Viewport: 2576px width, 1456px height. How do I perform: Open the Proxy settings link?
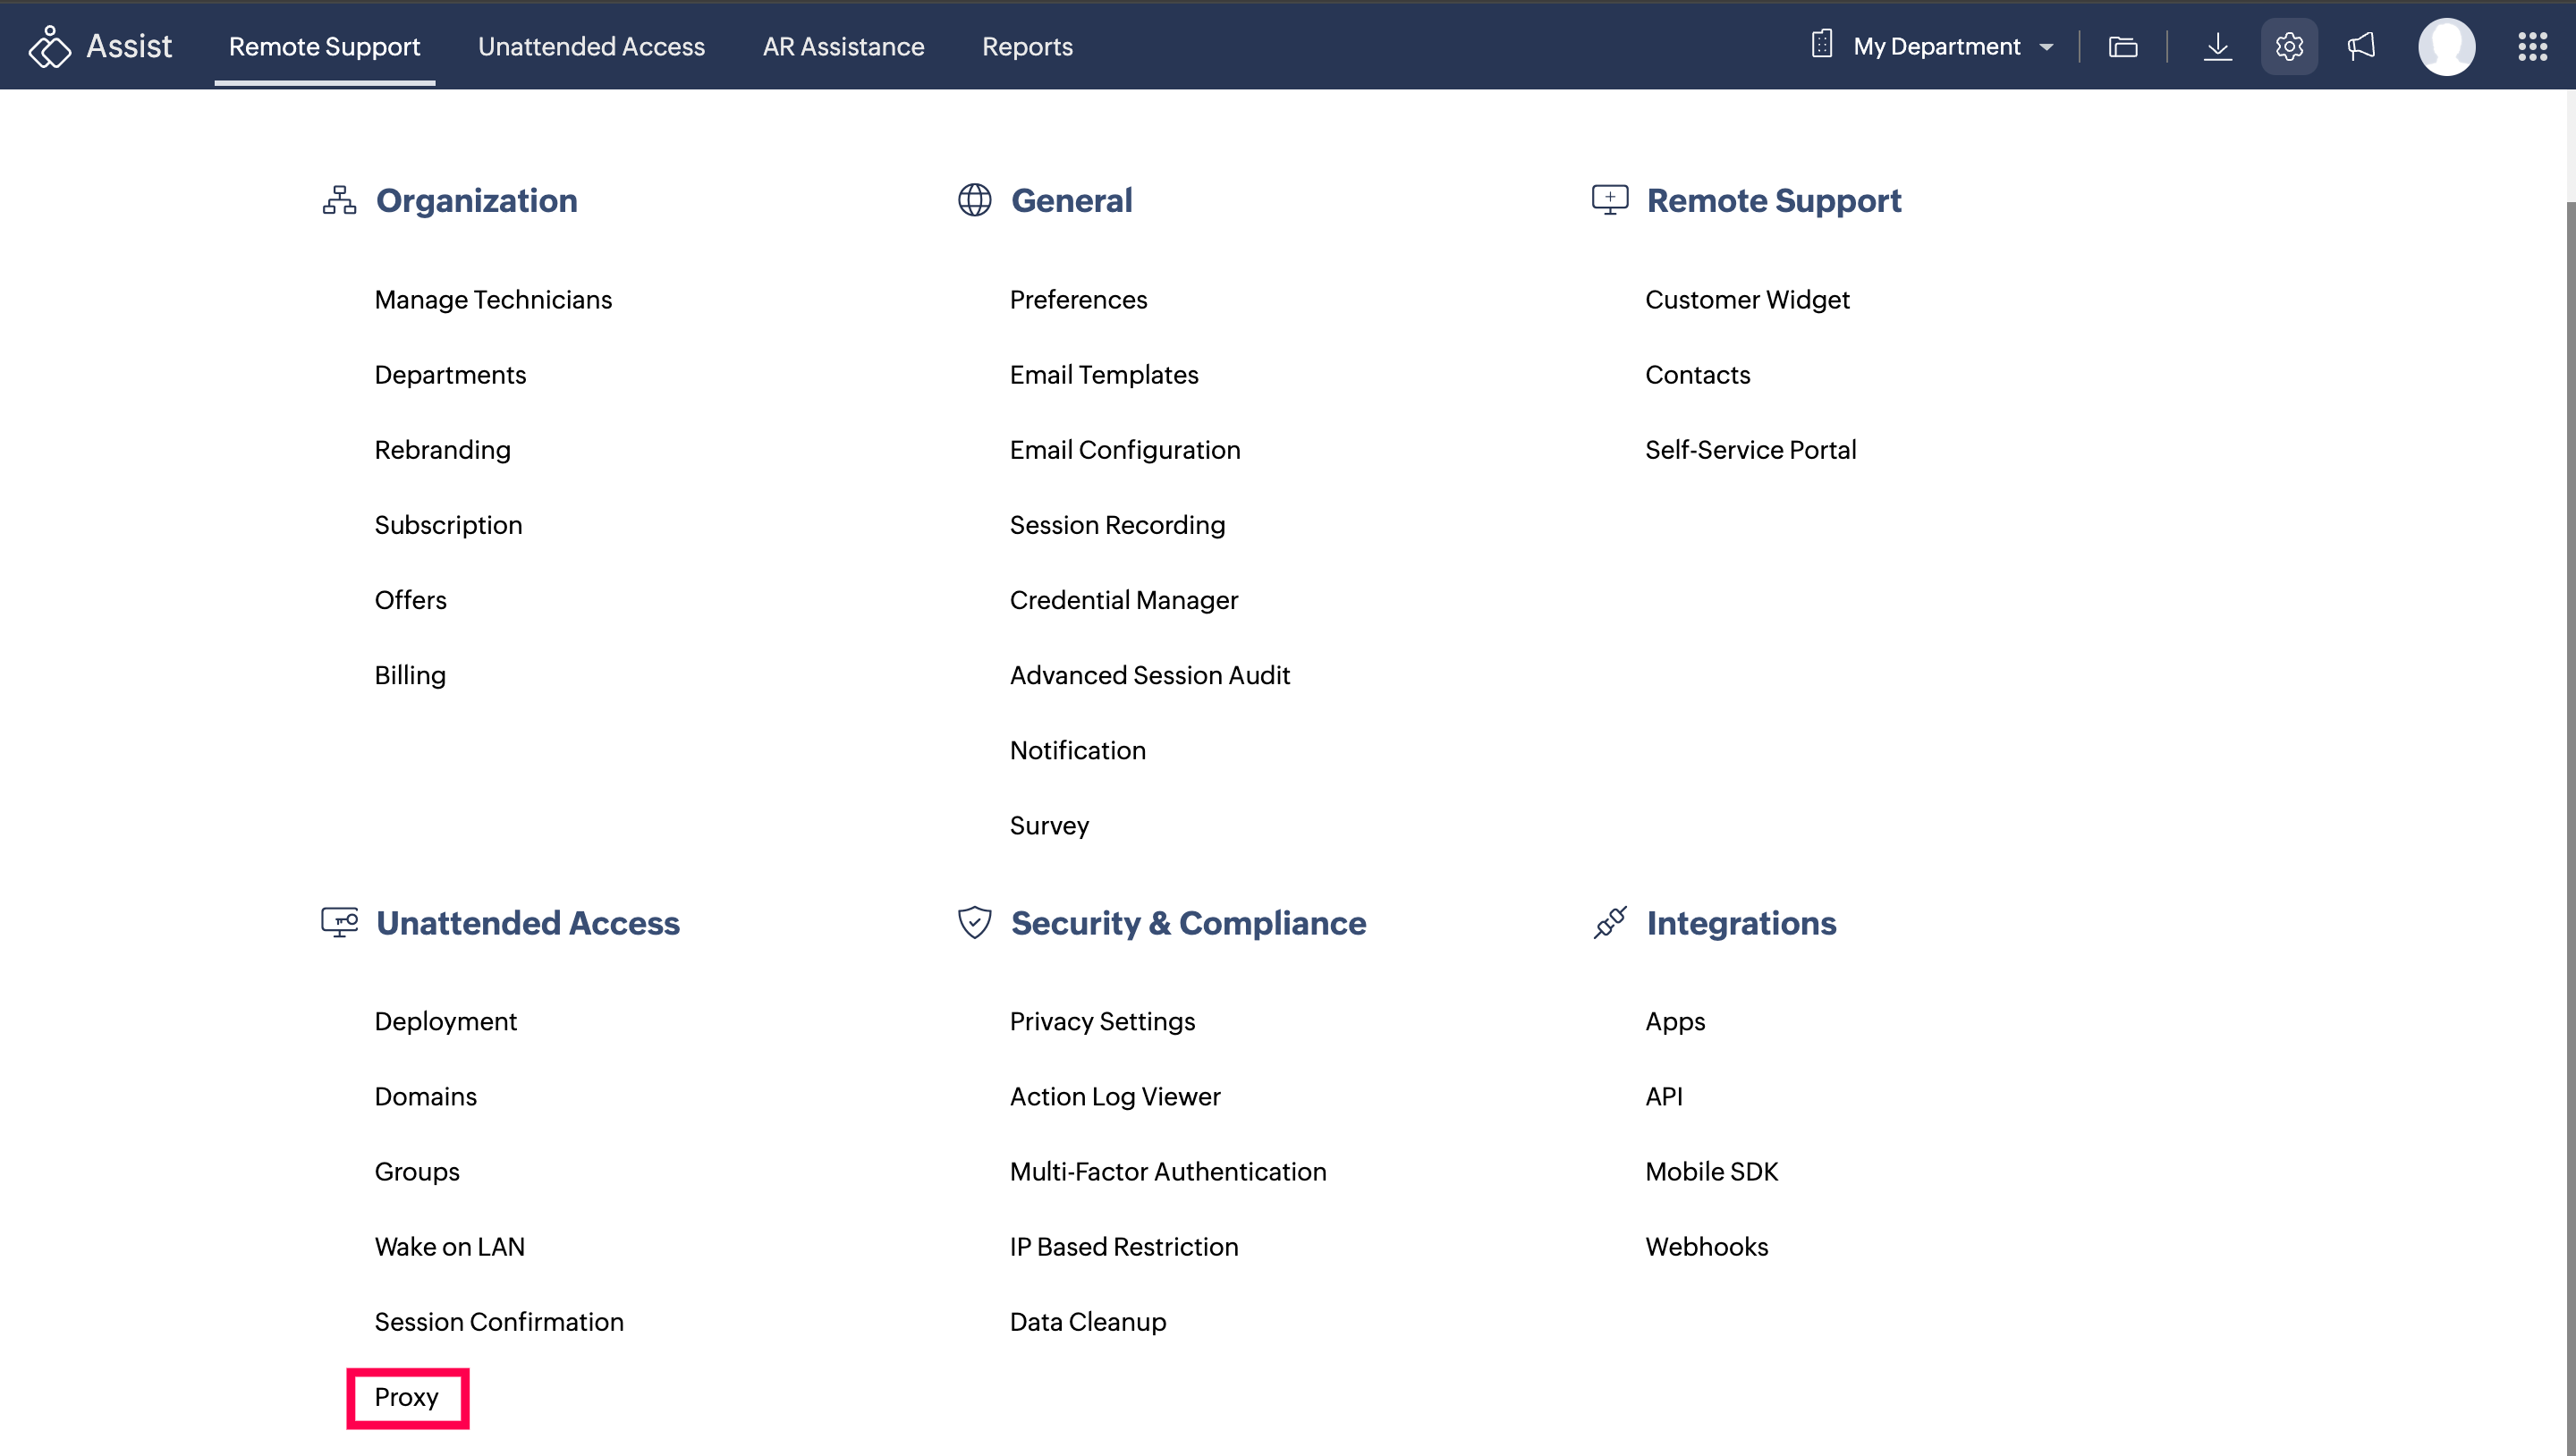(x=406, y=1397)
